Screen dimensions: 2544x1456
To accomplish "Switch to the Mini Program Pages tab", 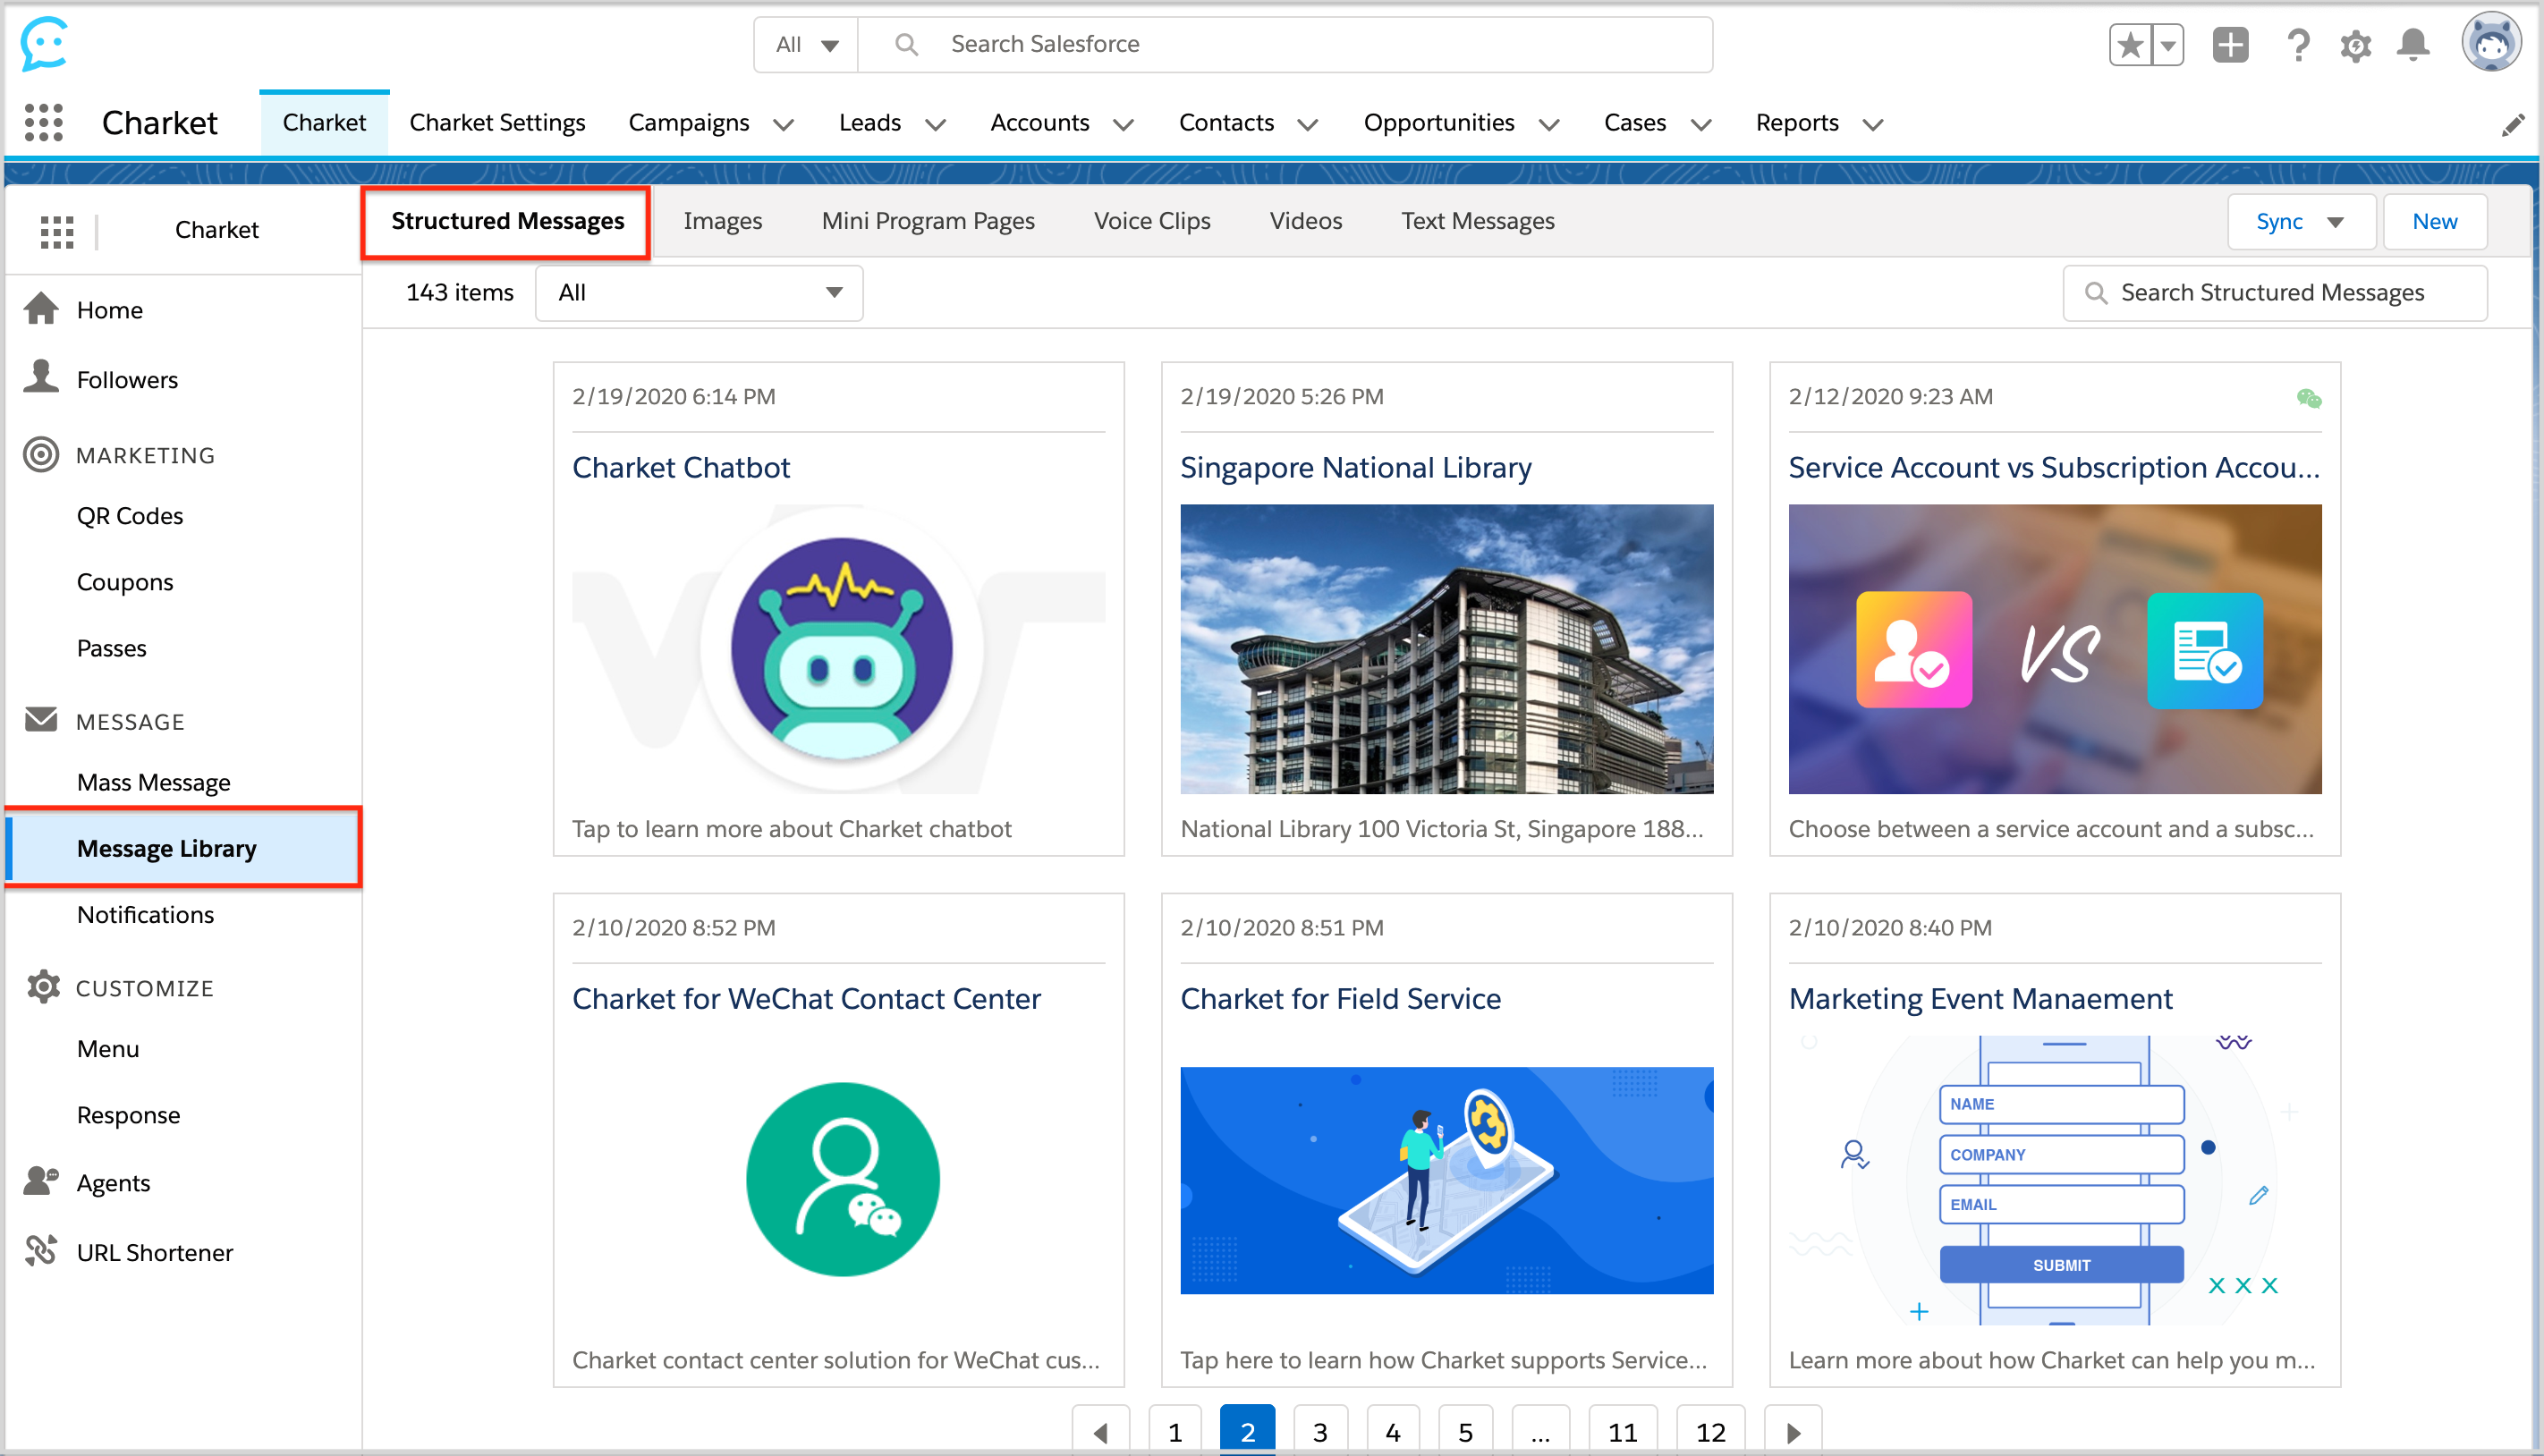I will pyautogui.click(x=928, y=221).
